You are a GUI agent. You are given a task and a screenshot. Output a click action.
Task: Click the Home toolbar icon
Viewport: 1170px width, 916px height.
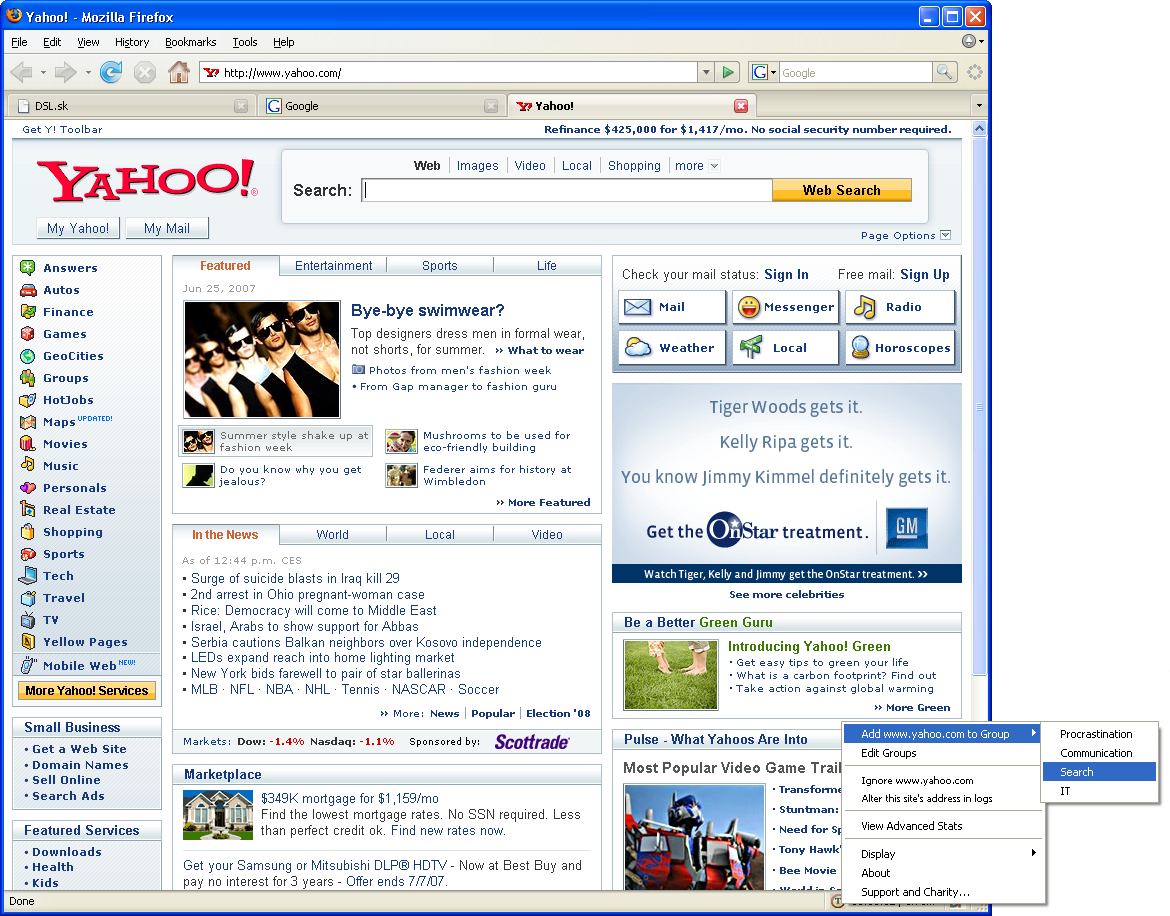click(x=178, y=72)
